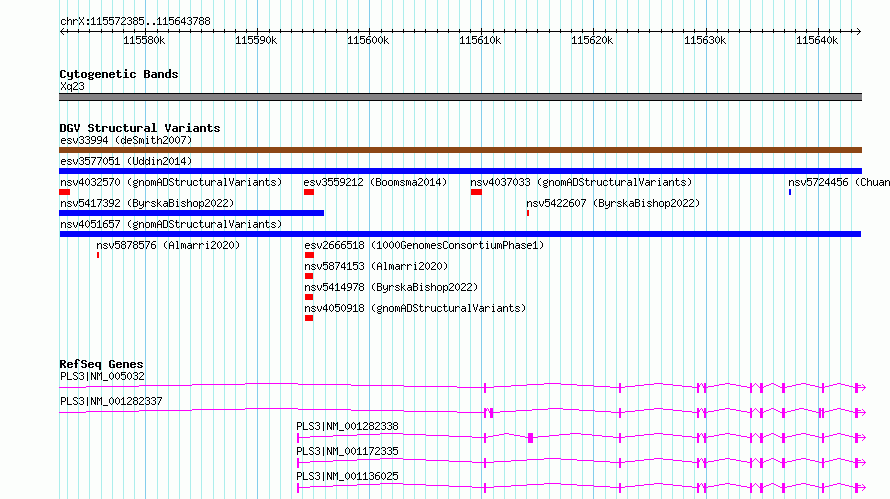Click the esv3559212 (Boomsma2014) label
Viewport: 890px width, 499px height.
pos(375,182)
